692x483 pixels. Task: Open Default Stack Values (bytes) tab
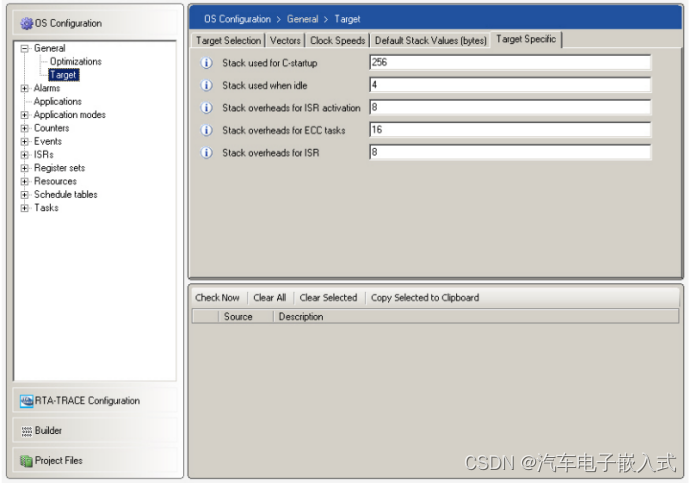click(430, 41)
